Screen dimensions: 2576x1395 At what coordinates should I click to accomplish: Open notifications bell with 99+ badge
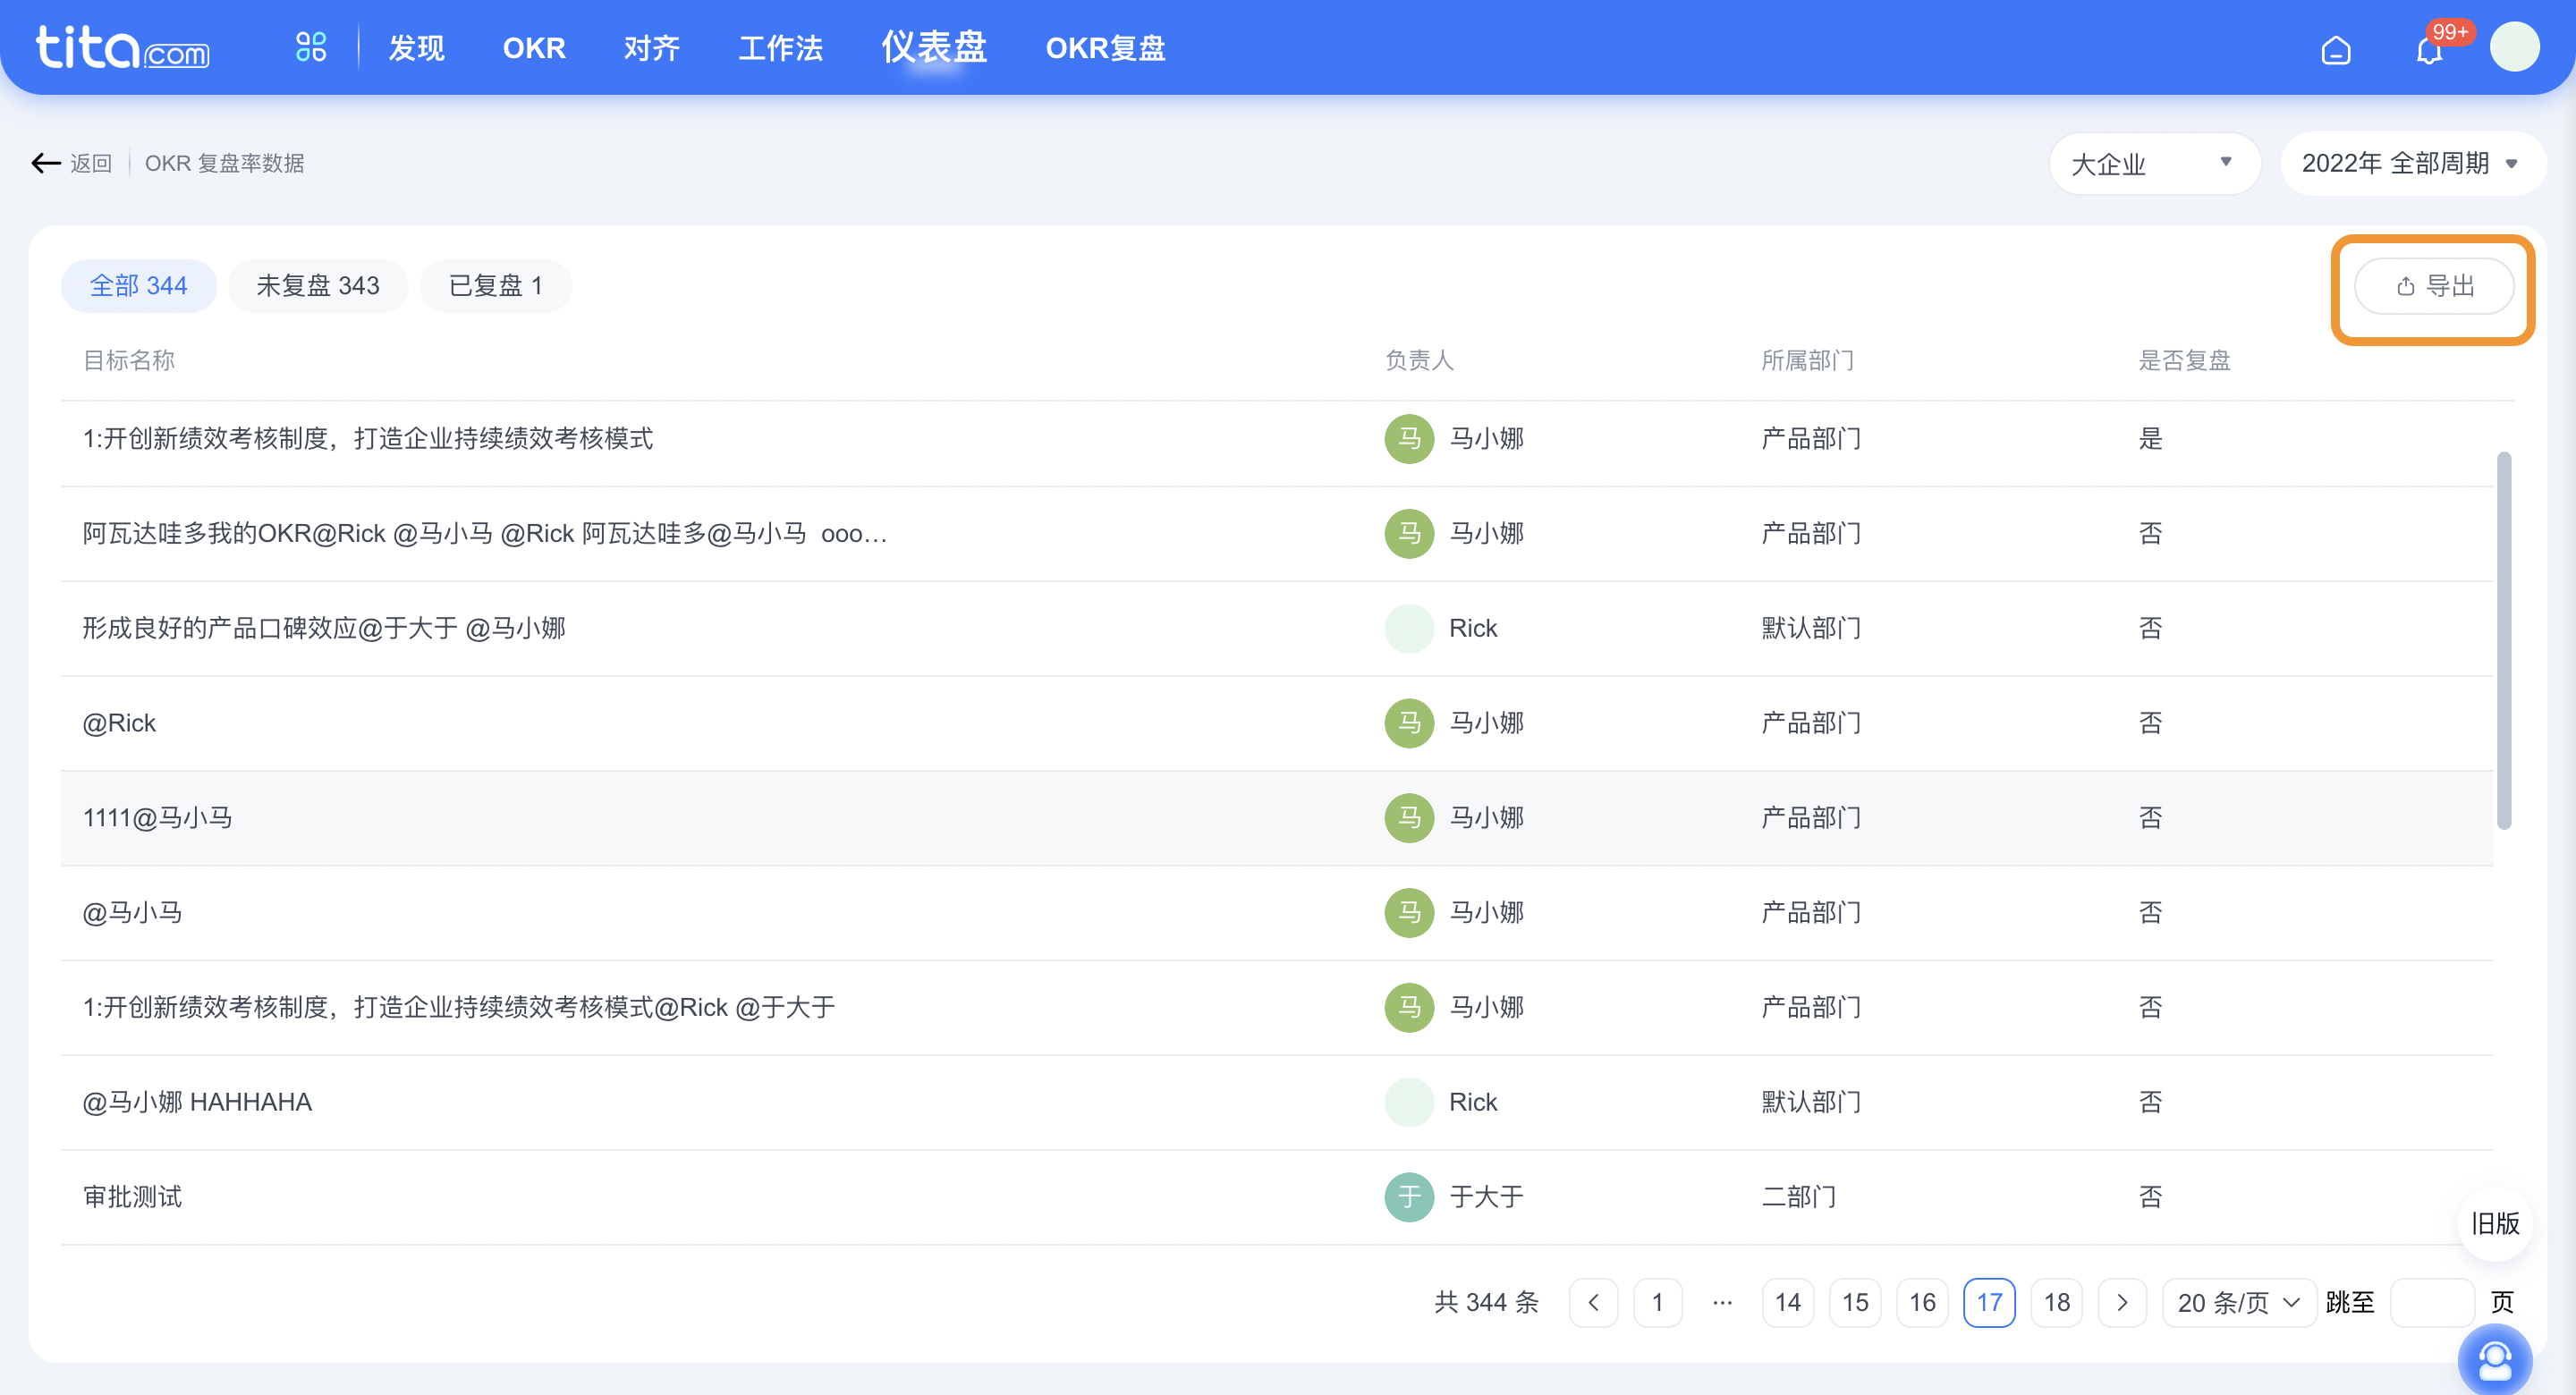point(2430,49)
